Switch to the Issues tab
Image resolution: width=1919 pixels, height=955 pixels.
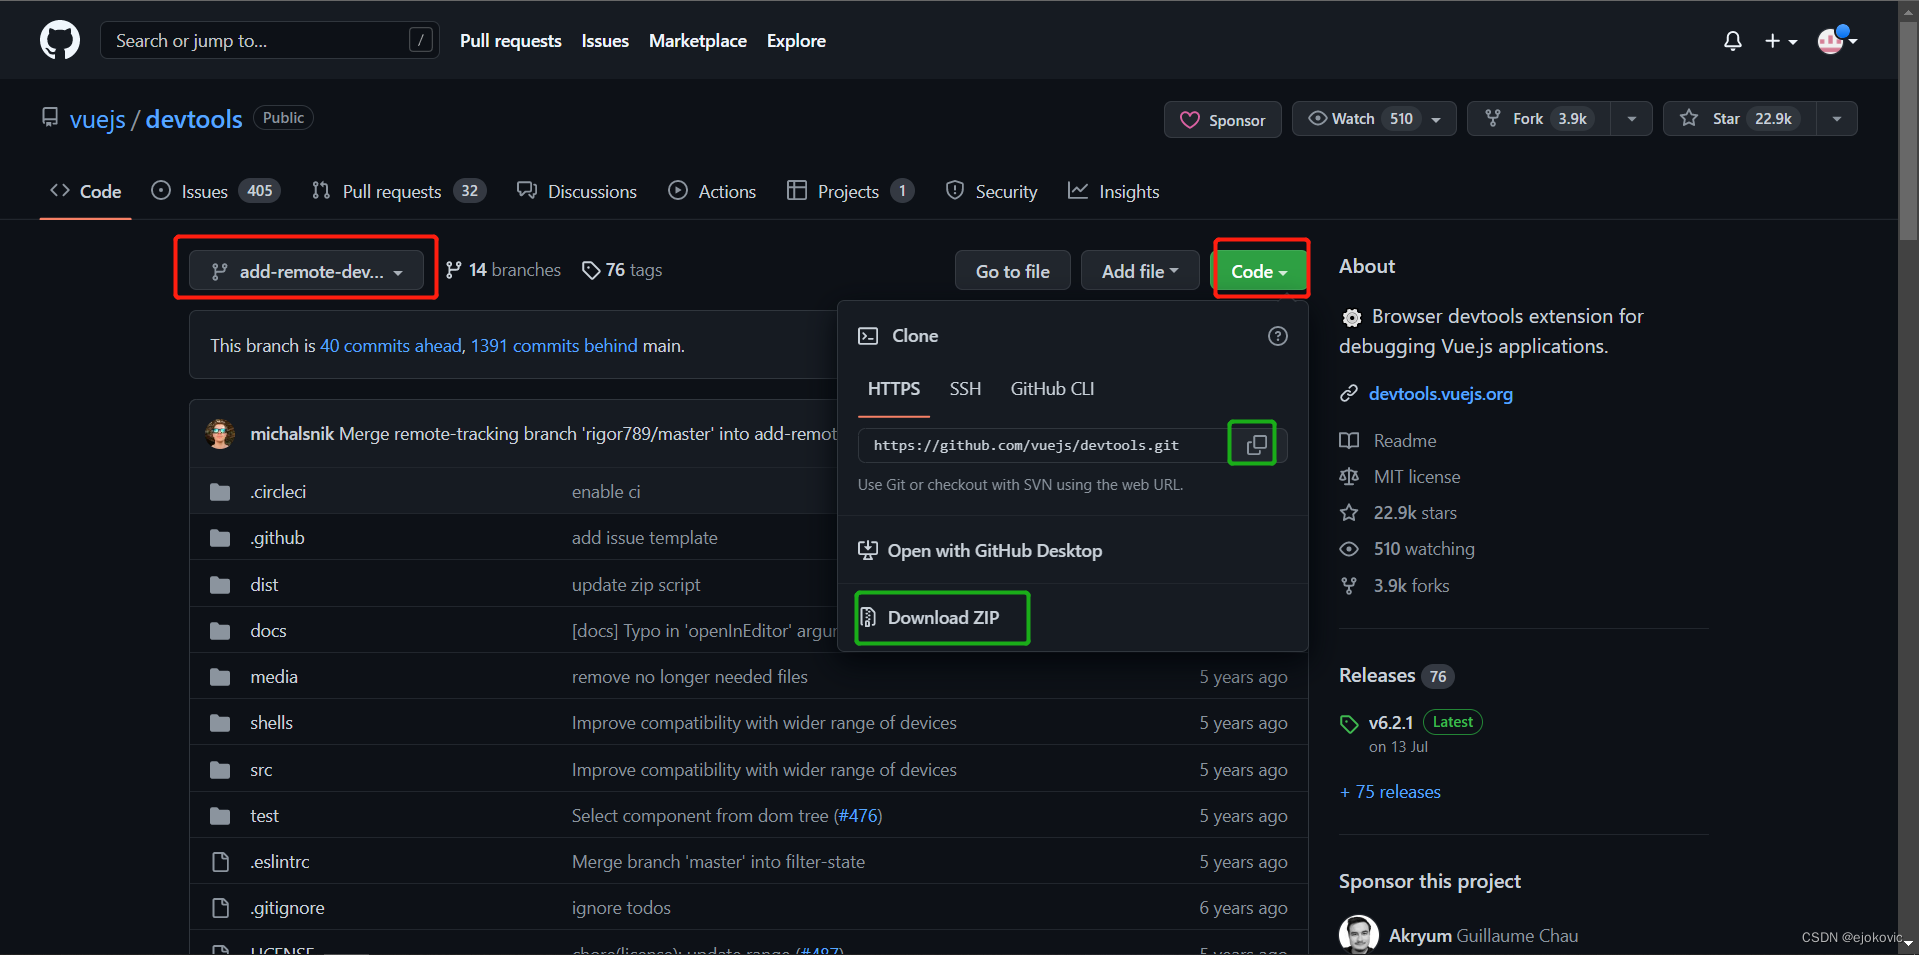215,191
